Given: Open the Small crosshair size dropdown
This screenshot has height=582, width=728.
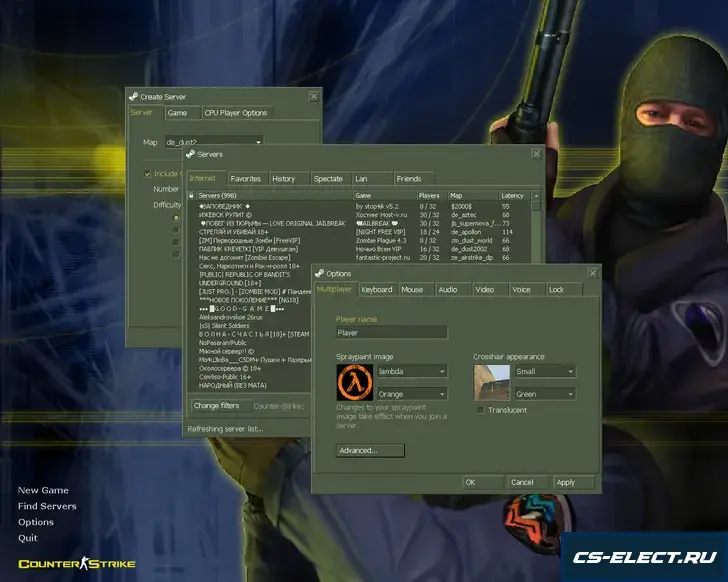Looking at the screenshot, I should pos(545,371).
